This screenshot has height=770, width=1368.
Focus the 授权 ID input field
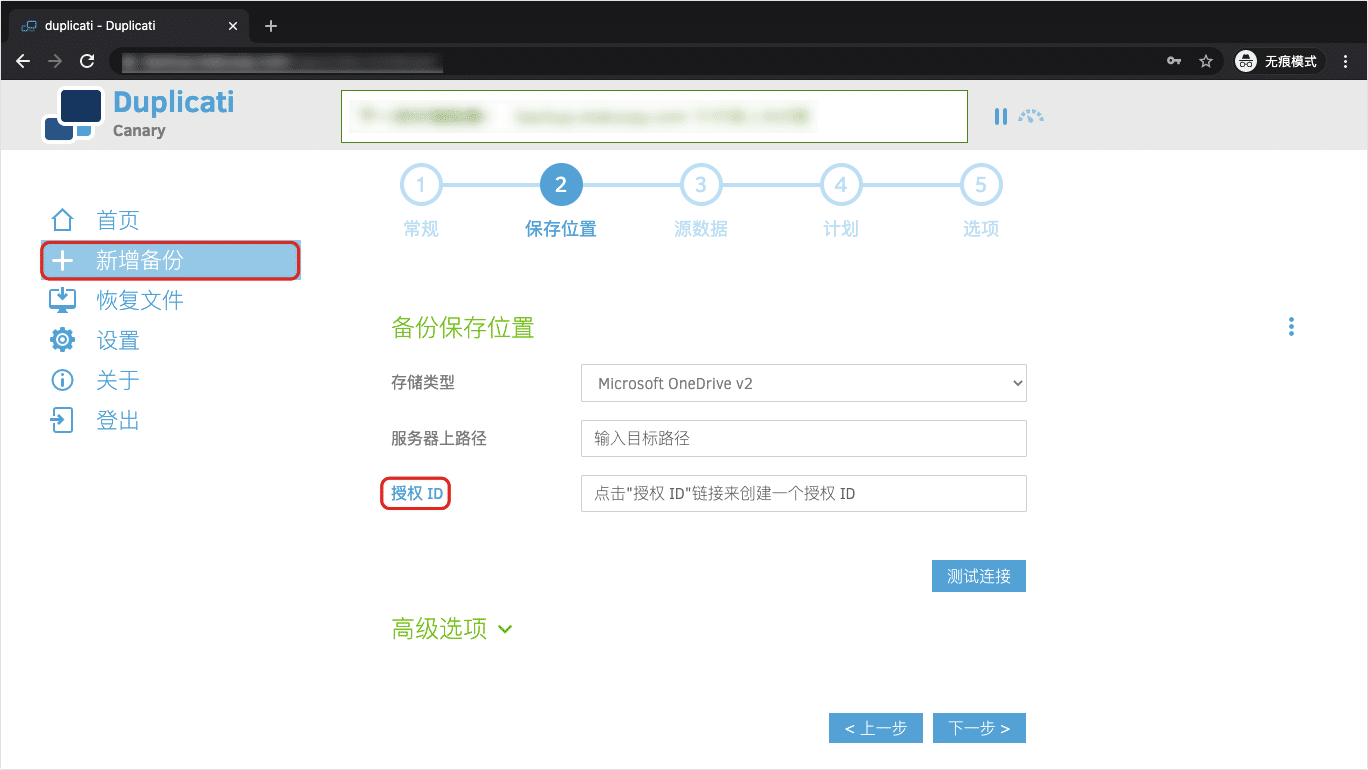point(803,493)
